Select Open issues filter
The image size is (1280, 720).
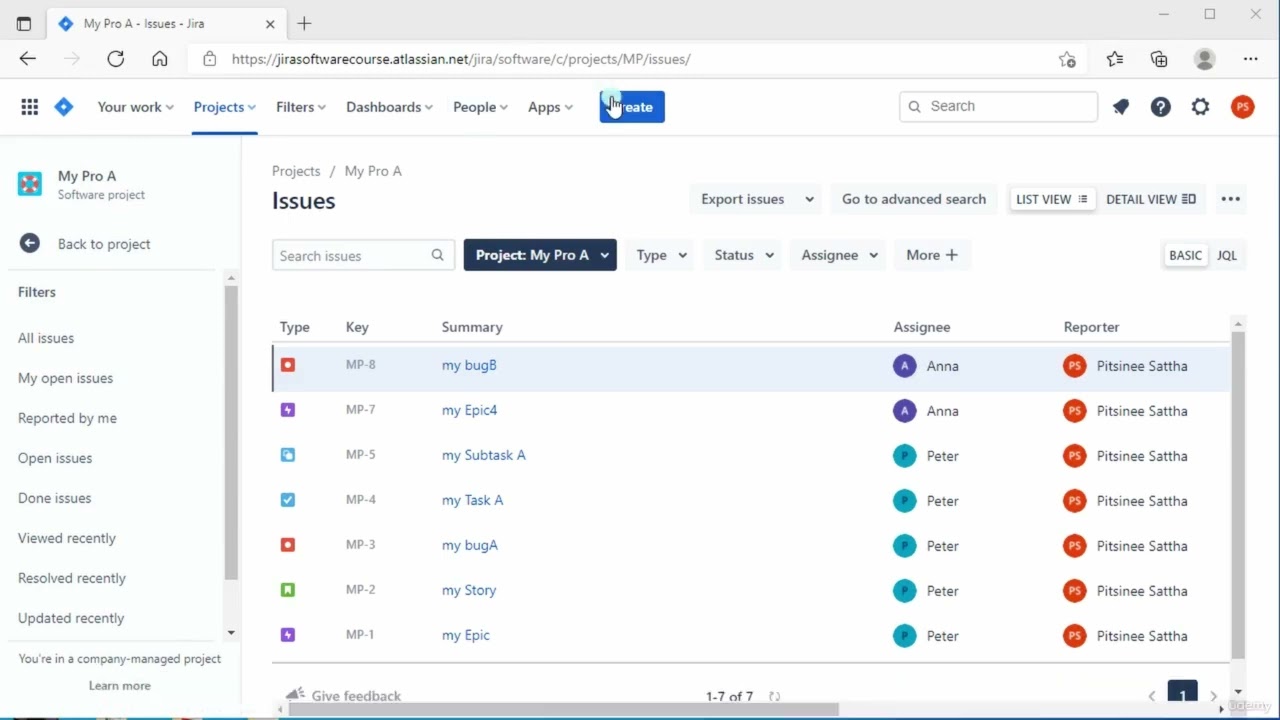[x=55, y=458]
